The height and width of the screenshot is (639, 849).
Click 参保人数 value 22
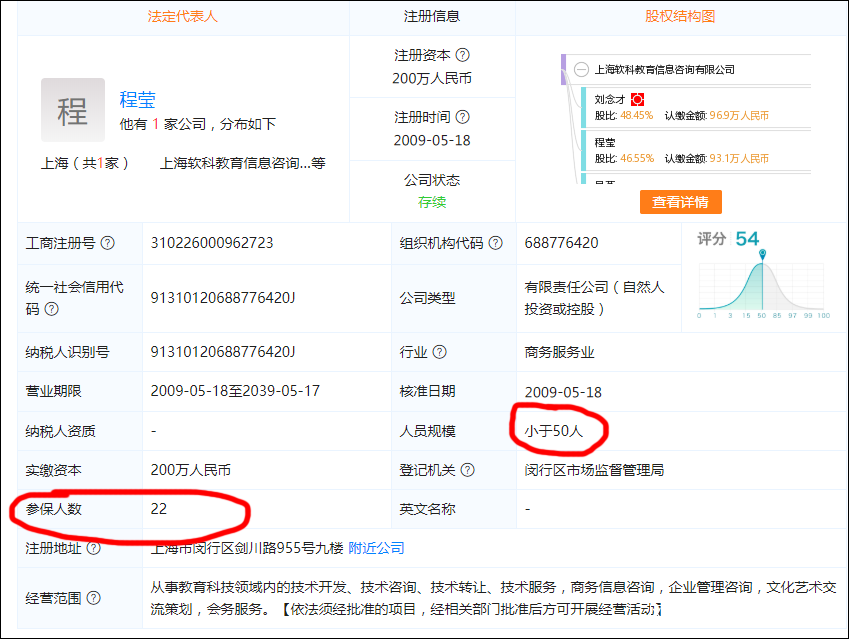point(159,509)
